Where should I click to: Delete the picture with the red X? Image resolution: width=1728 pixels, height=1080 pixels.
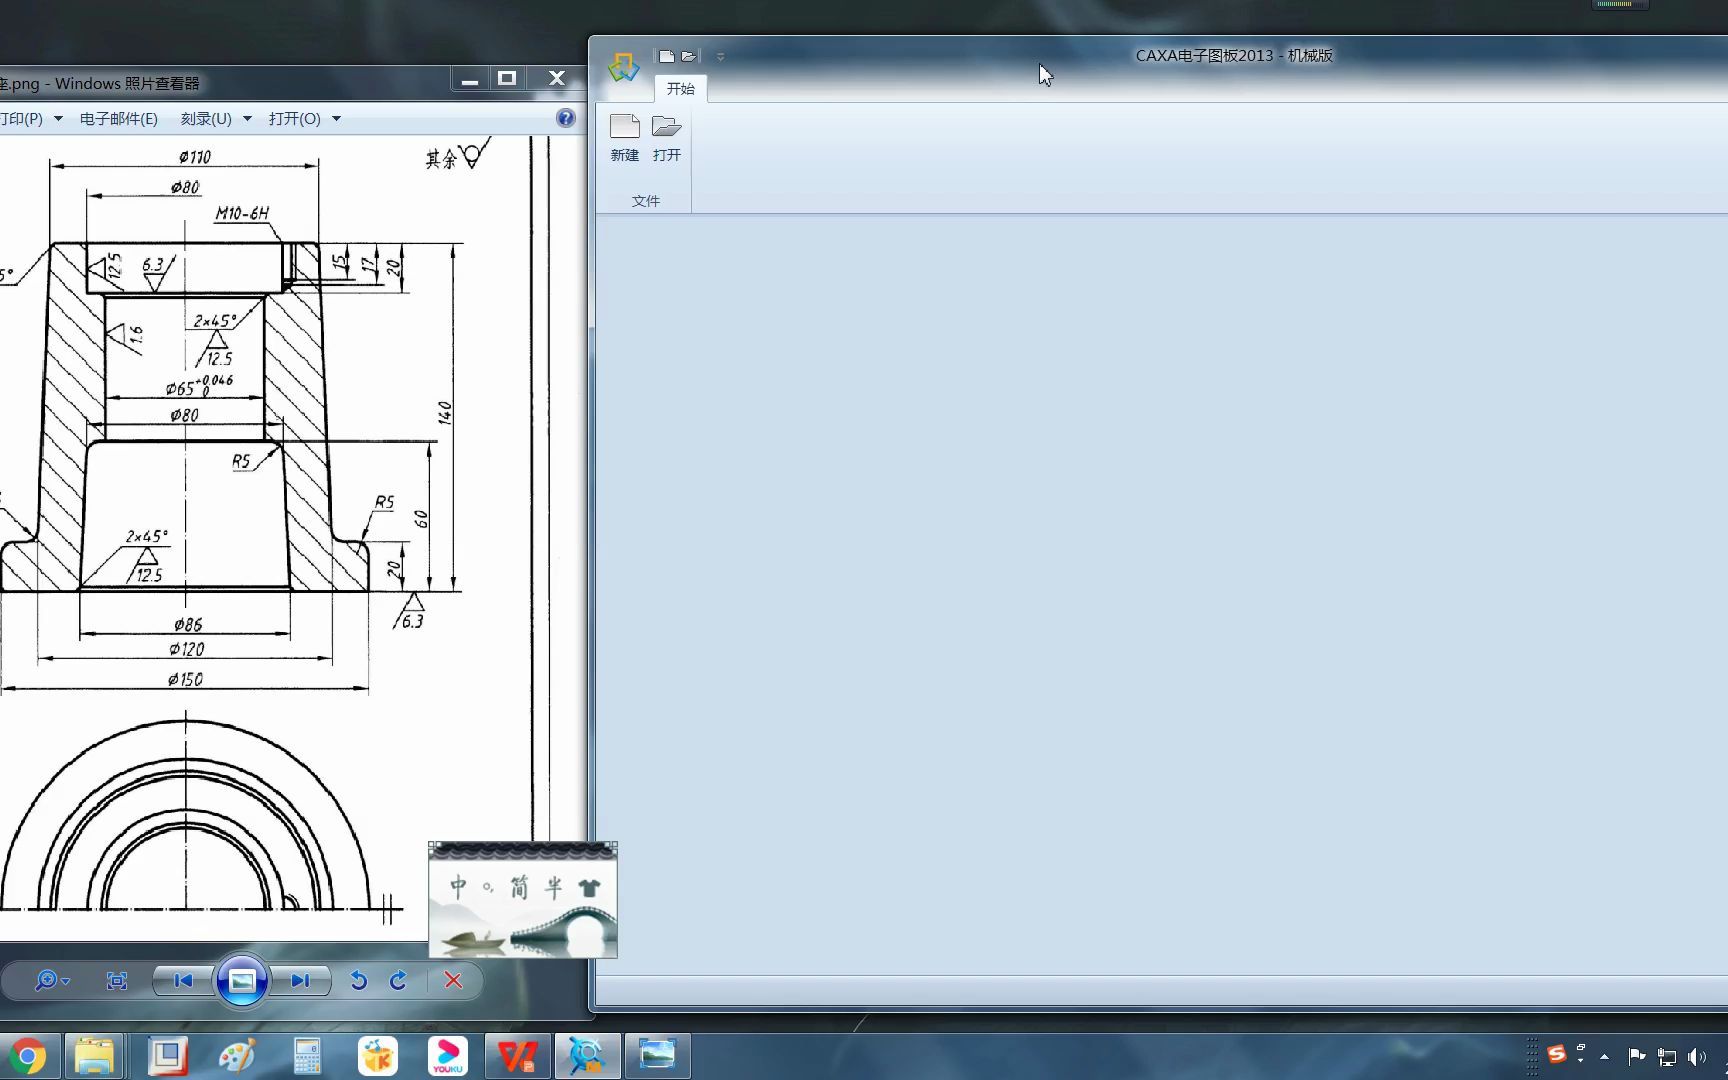click(x=453, y=981)
